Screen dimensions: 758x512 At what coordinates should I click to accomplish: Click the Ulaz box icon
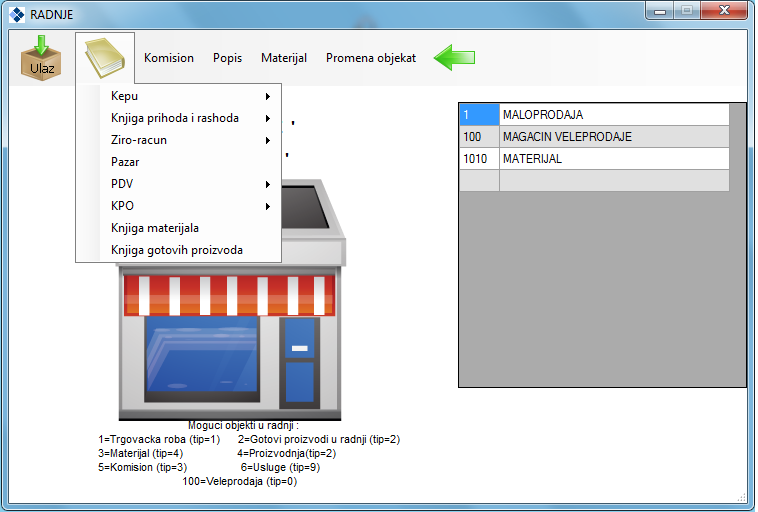[x=41, y=58]
